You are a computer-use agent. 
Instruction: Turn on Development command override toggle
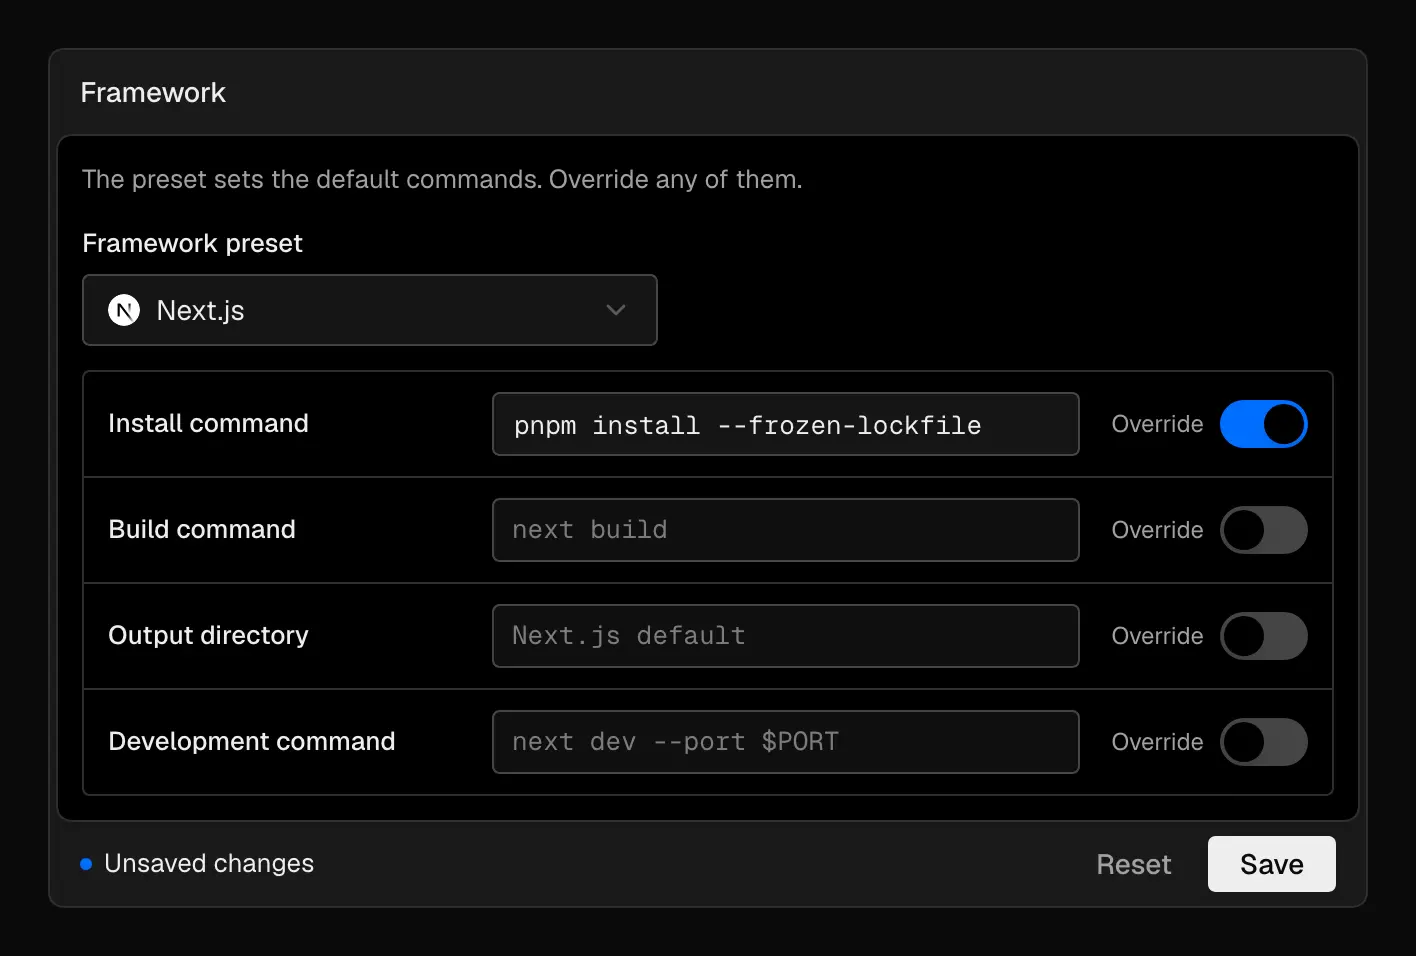(1263, 742)
